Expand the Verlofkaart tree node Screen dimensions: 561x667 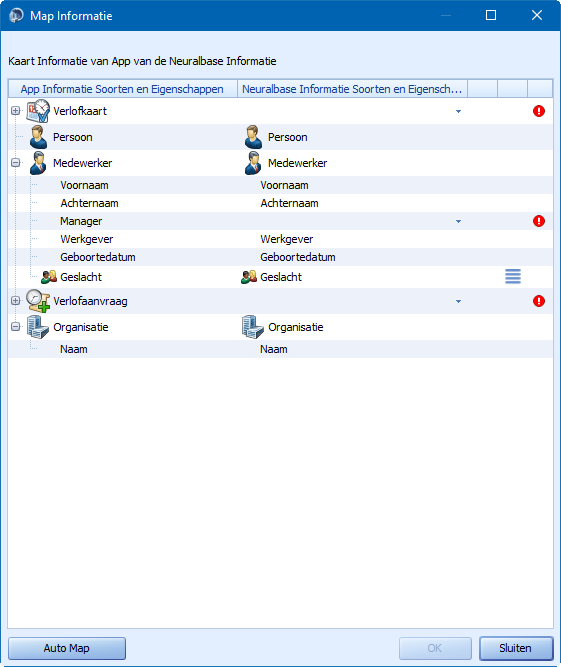(15, 111)
